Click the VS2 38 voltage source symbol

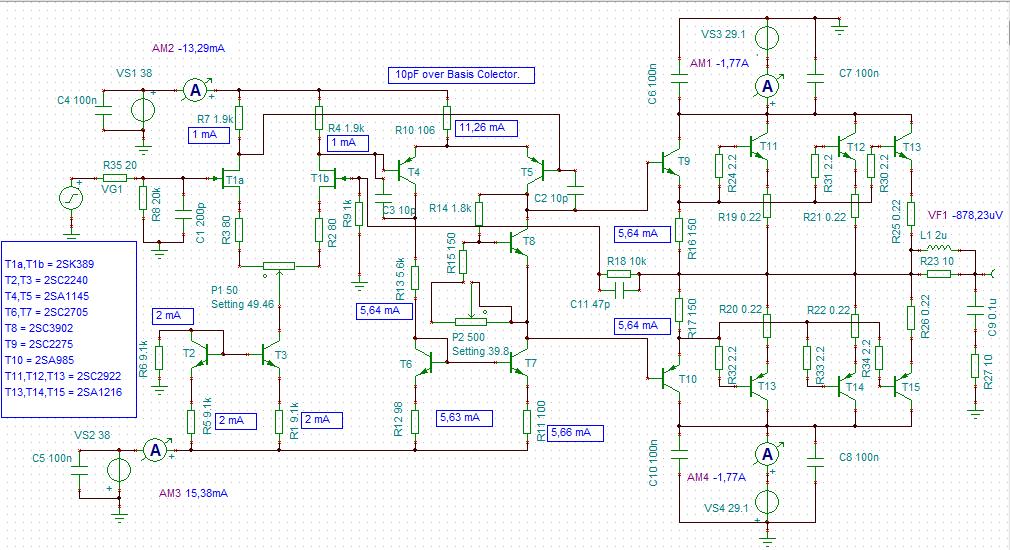[x=119, y=470]
